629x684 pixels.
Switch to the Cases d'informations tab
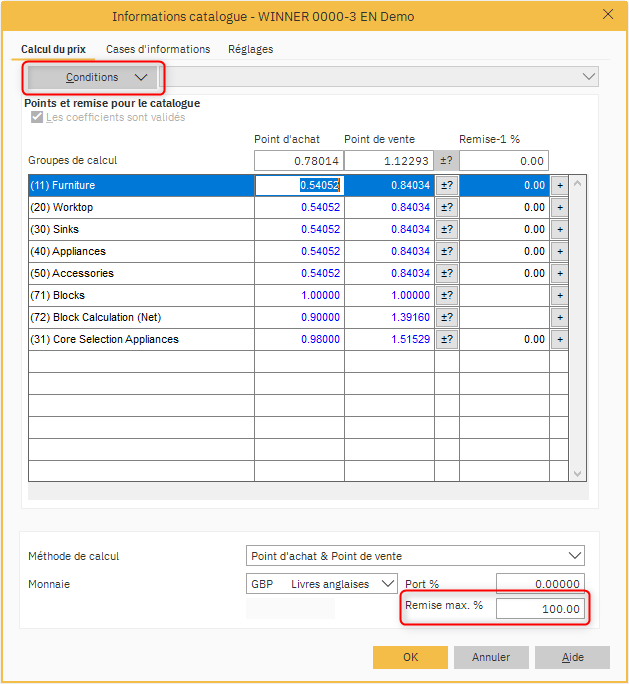pos(158,49)
